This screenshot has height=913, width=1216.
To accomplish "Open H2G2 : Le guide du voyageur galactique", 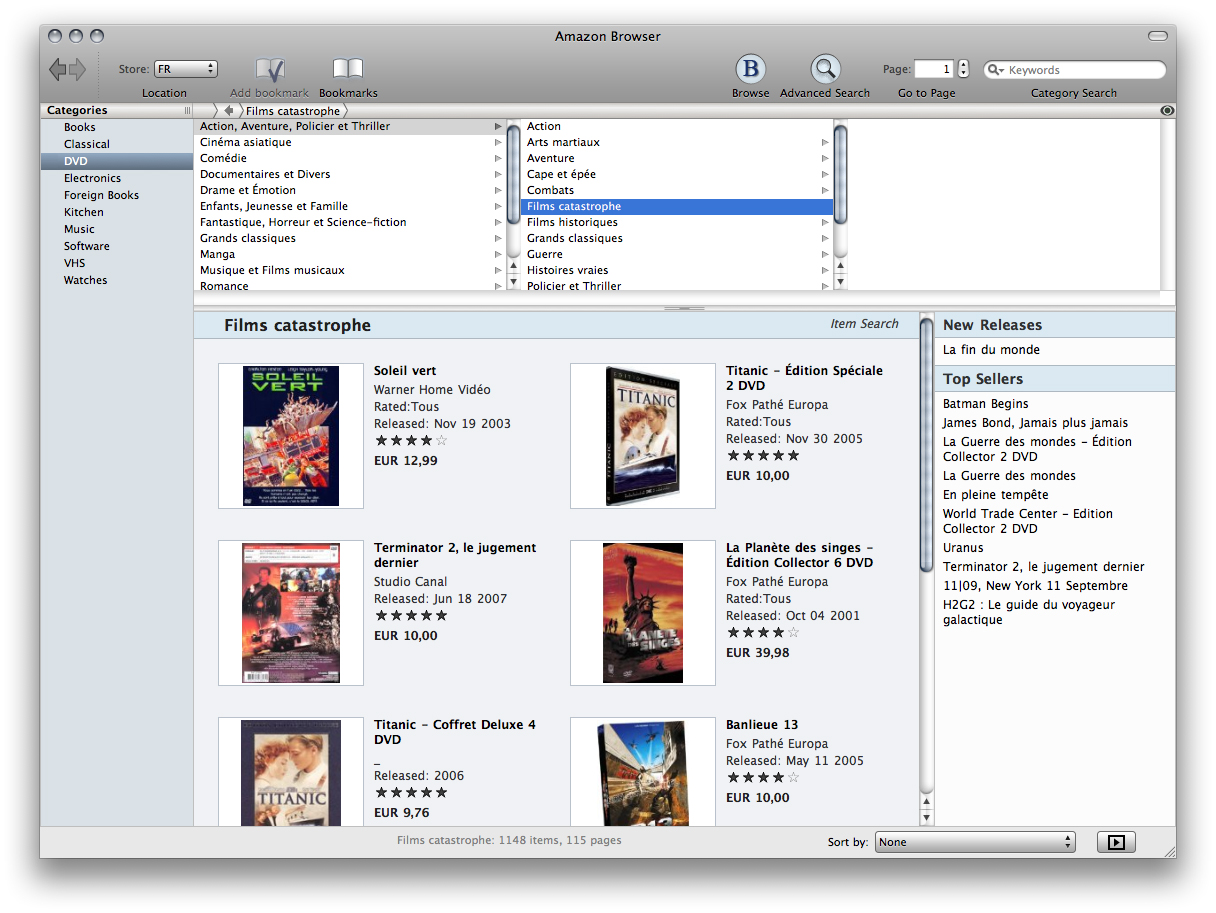I will click(x=1029, y=612).
